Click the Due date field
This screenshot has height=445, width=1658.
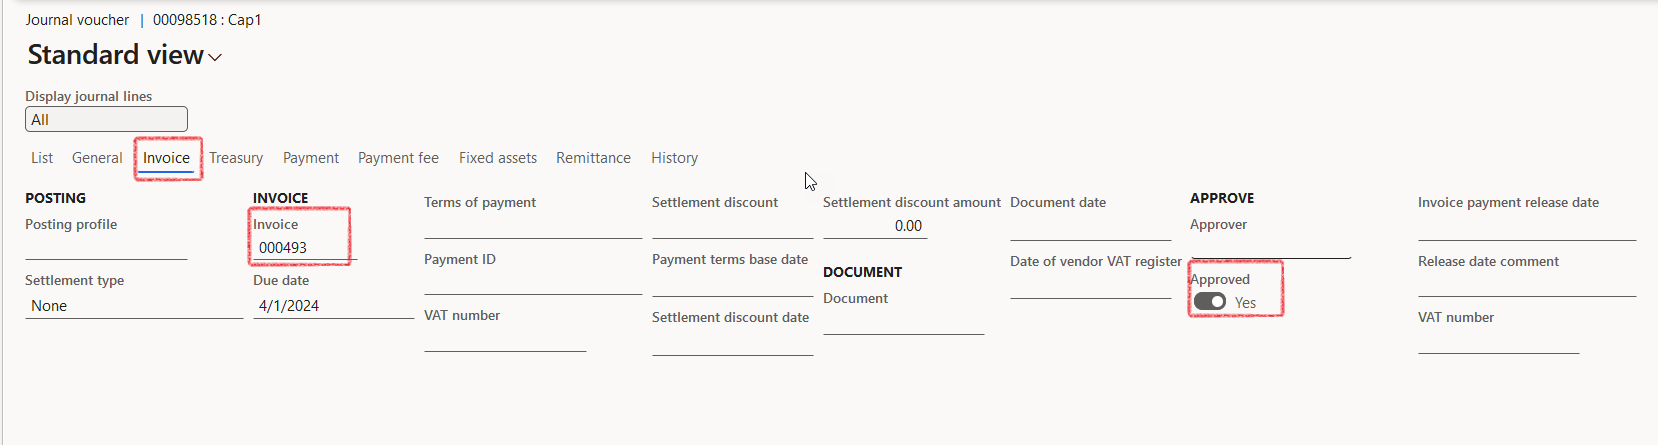click(x=333, y=306)
